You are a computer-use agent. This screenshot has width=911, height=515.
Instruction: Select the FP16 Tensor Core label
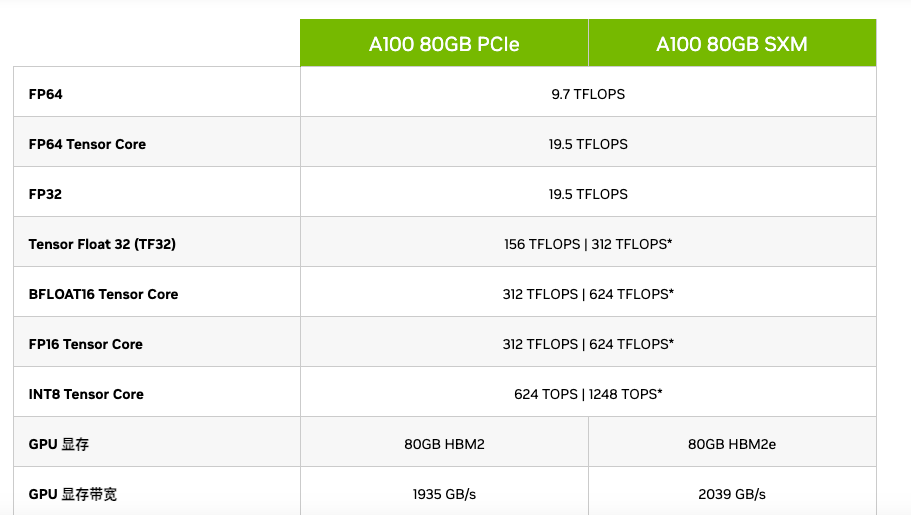click(85, 344)
